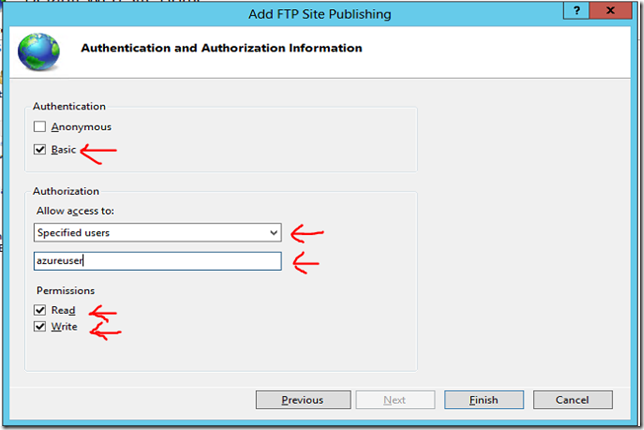The image size is (644, 430).
Task: Enable the Anonymous authentication checkbox
Action: pyautogui.click(x=40, y=126)
